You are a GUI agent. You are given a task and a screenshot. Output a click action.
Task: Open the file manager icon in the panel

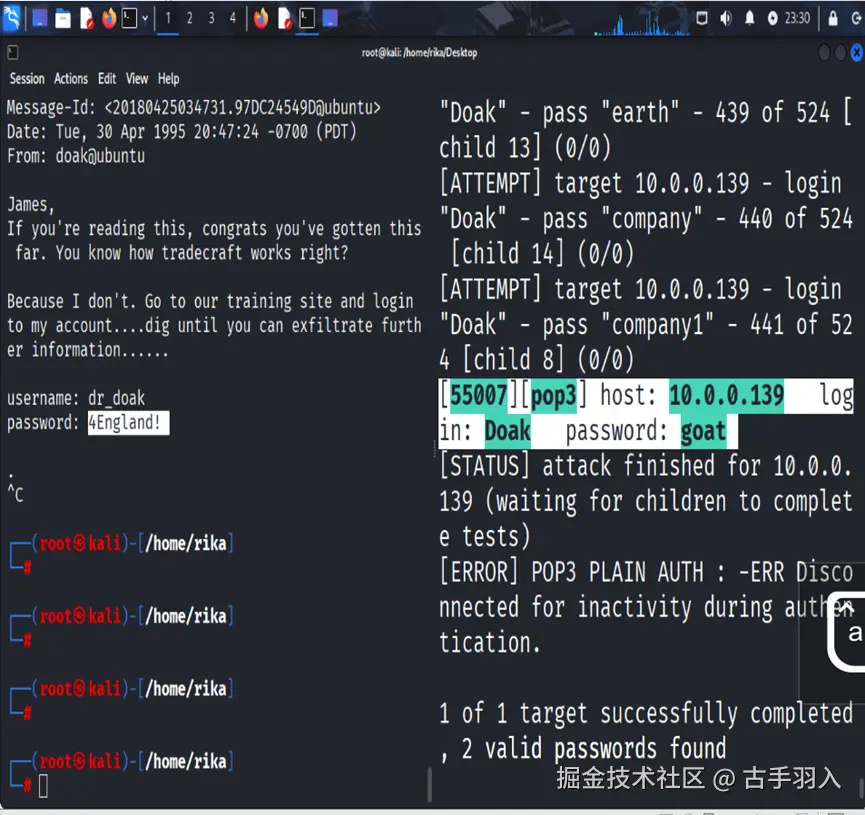62,17
